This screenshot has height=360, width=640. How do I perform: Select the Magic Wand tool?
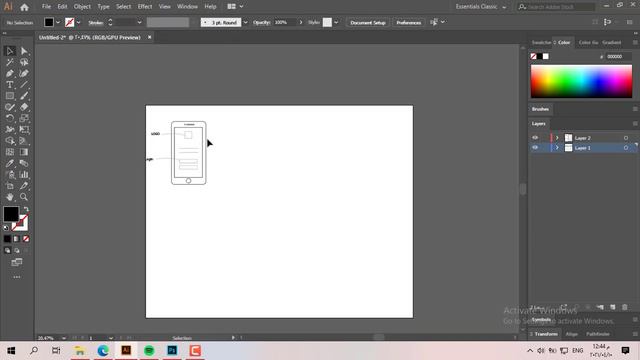click(x=10, y=62)
